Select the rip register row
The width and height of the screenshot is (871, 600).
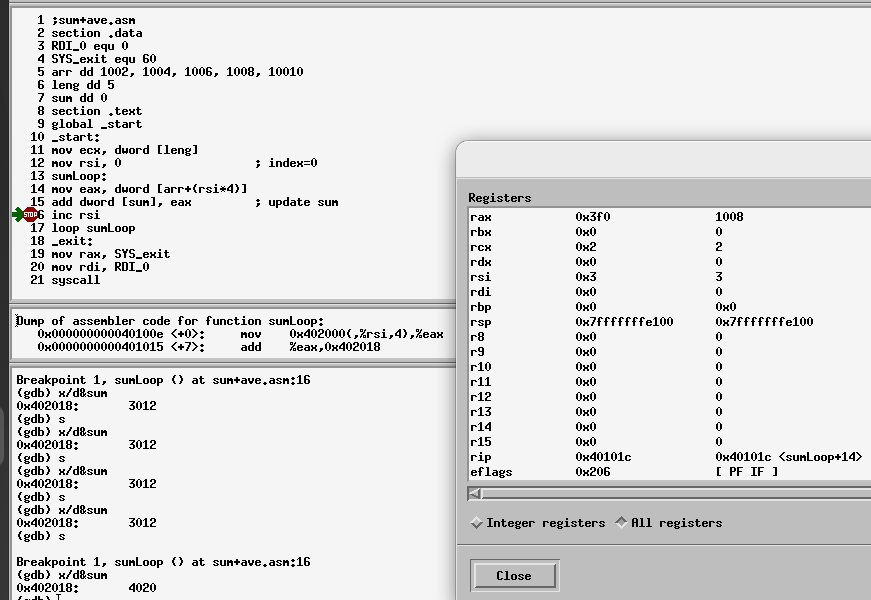click(669, 457)
